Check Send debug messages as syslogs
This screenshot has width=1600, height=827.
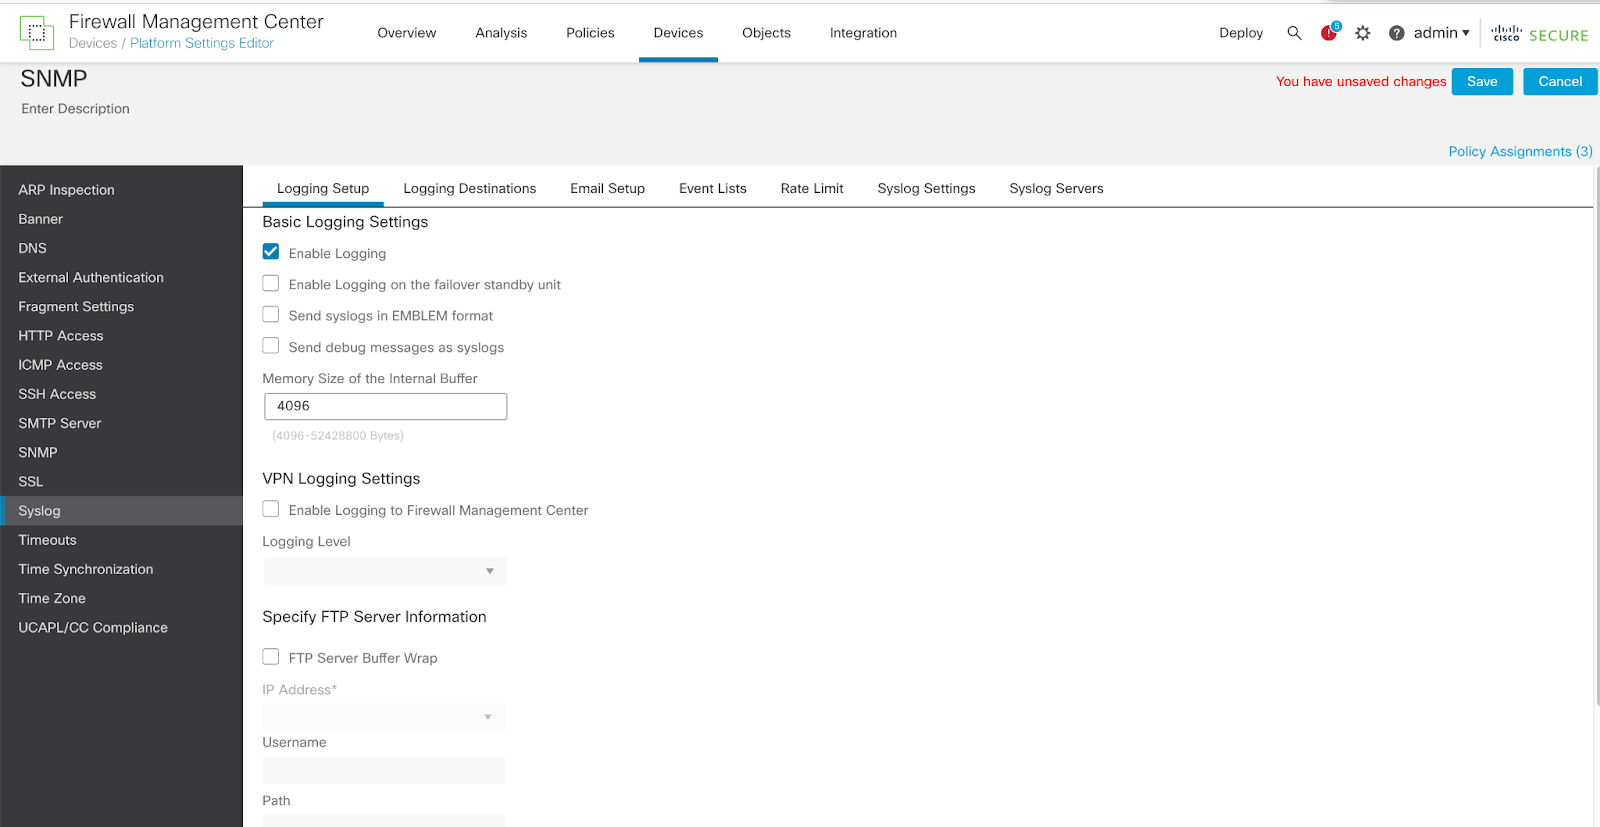click(271, 346)
